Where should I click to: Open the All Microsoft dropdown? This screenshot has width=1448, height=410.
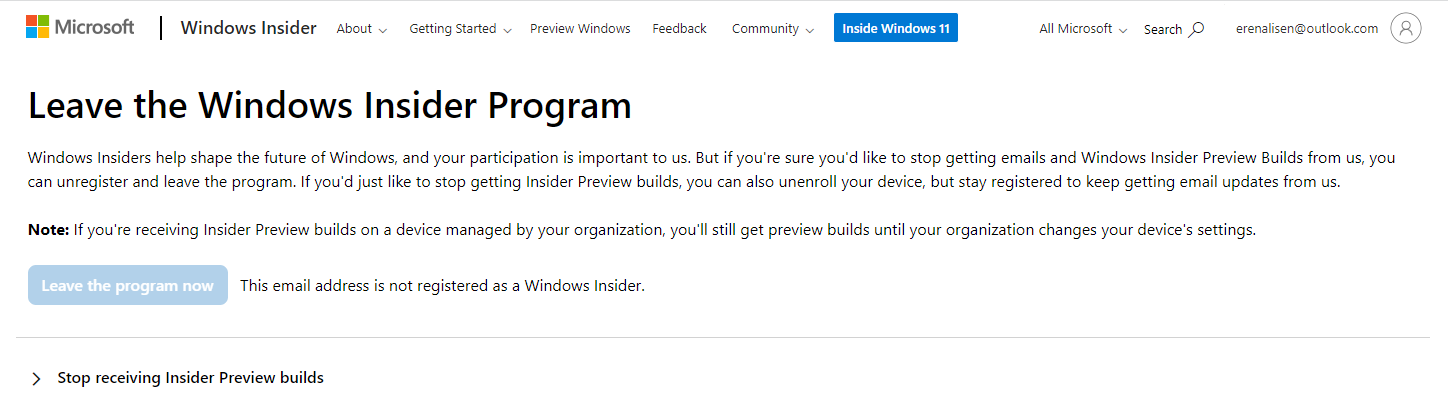point(1083,29)
